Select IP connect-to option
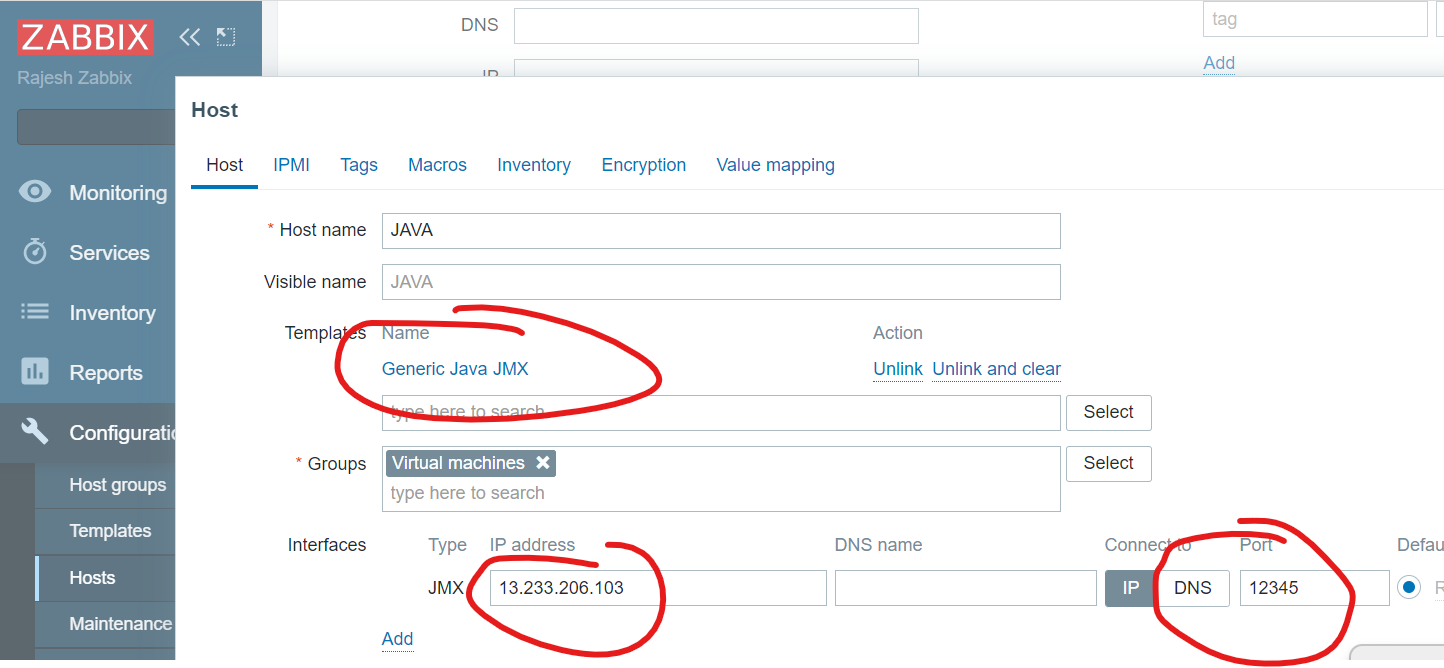This screenshot has height=668, width=1444. point(1130,588)
